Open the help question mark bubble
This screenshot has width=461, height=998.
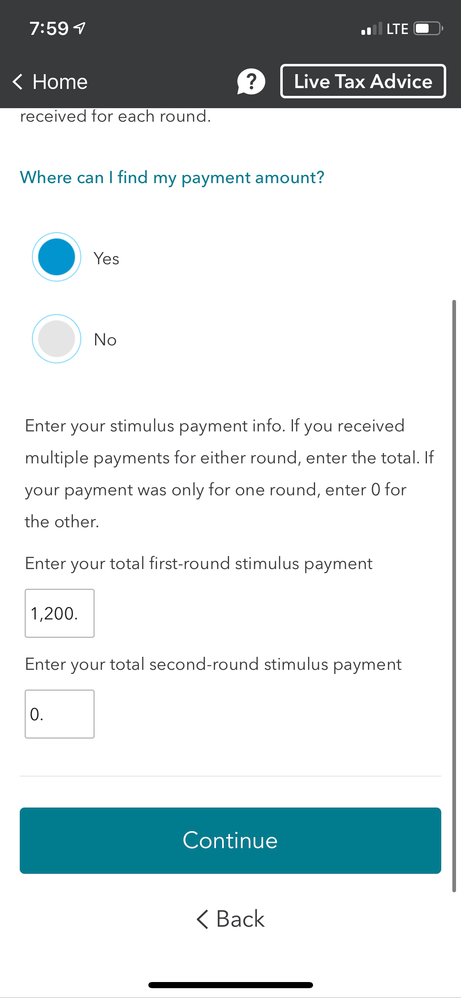[251, 81]
